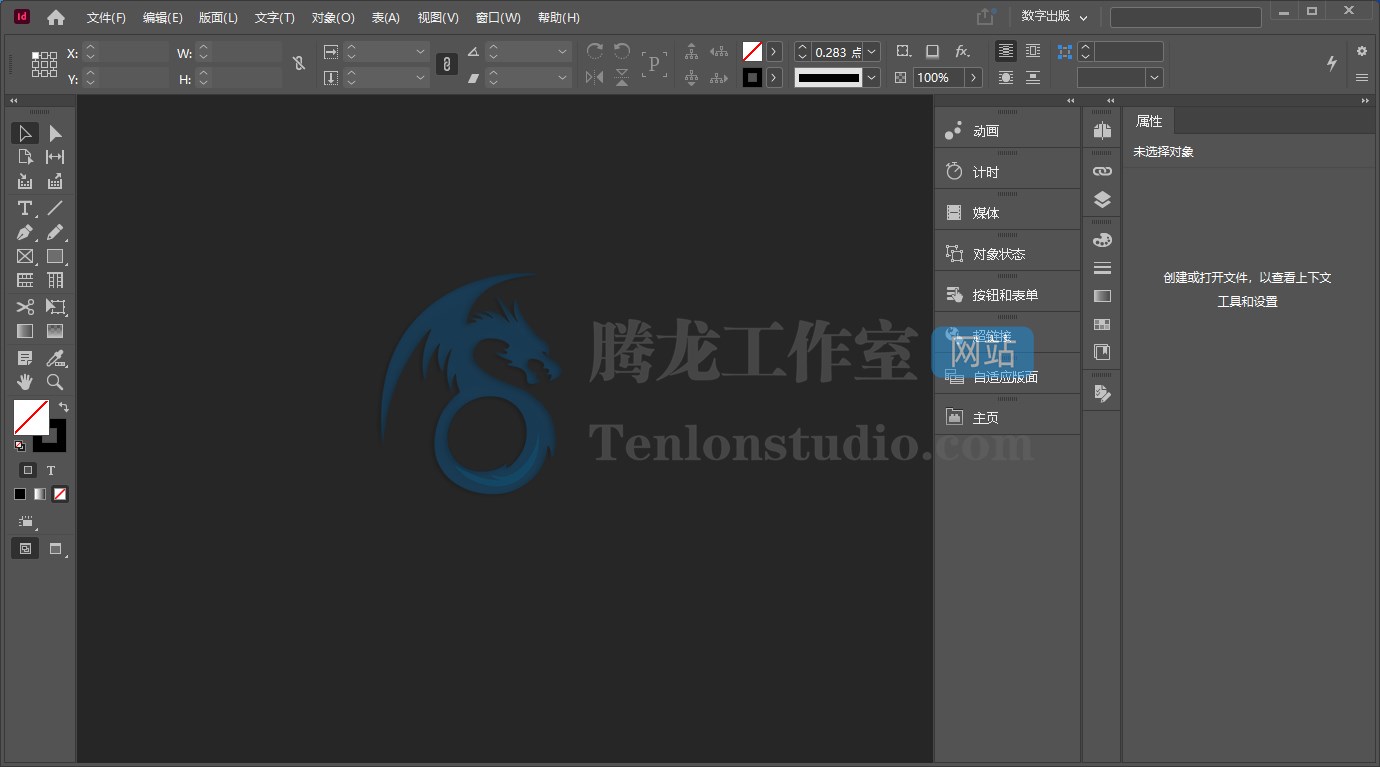This screenshot has width=1380, height=767.
Task: Open the 对象(O) menu
Action: [x=333, y=17]
